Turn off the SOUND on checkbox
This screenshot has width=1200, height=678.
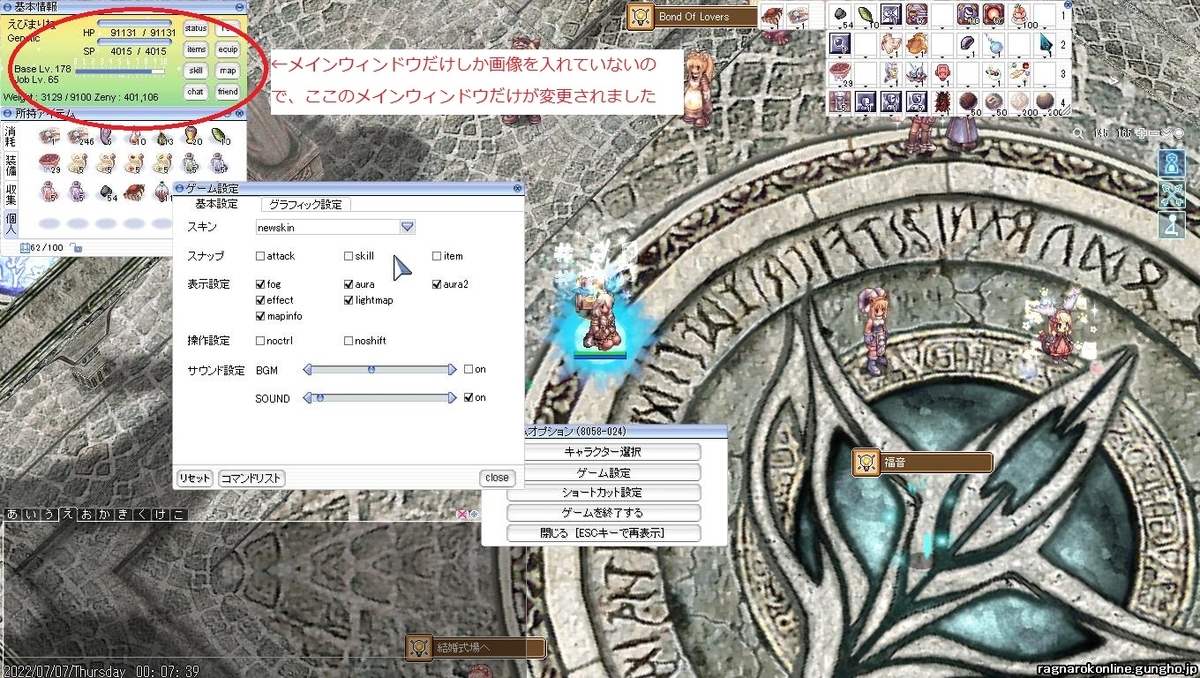[469, 397]
